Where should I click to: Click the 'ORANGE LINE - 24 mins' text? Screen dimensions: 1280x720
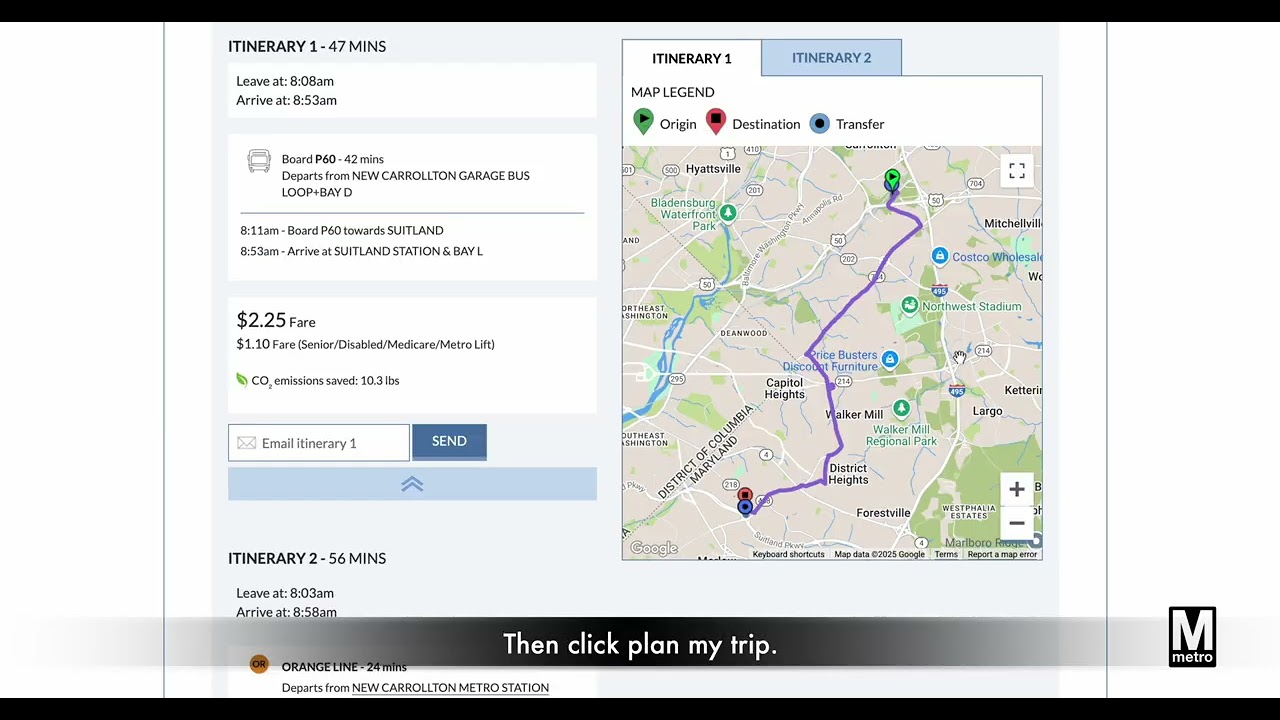[344, 667]
